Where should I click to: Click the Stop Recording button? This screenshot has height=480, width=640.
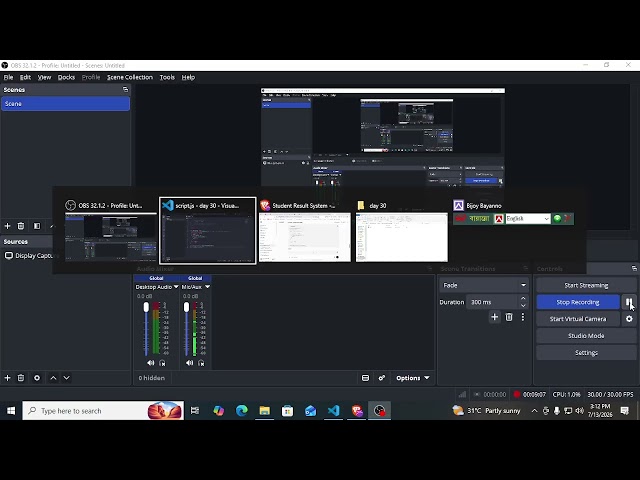[x=578, y=302]
